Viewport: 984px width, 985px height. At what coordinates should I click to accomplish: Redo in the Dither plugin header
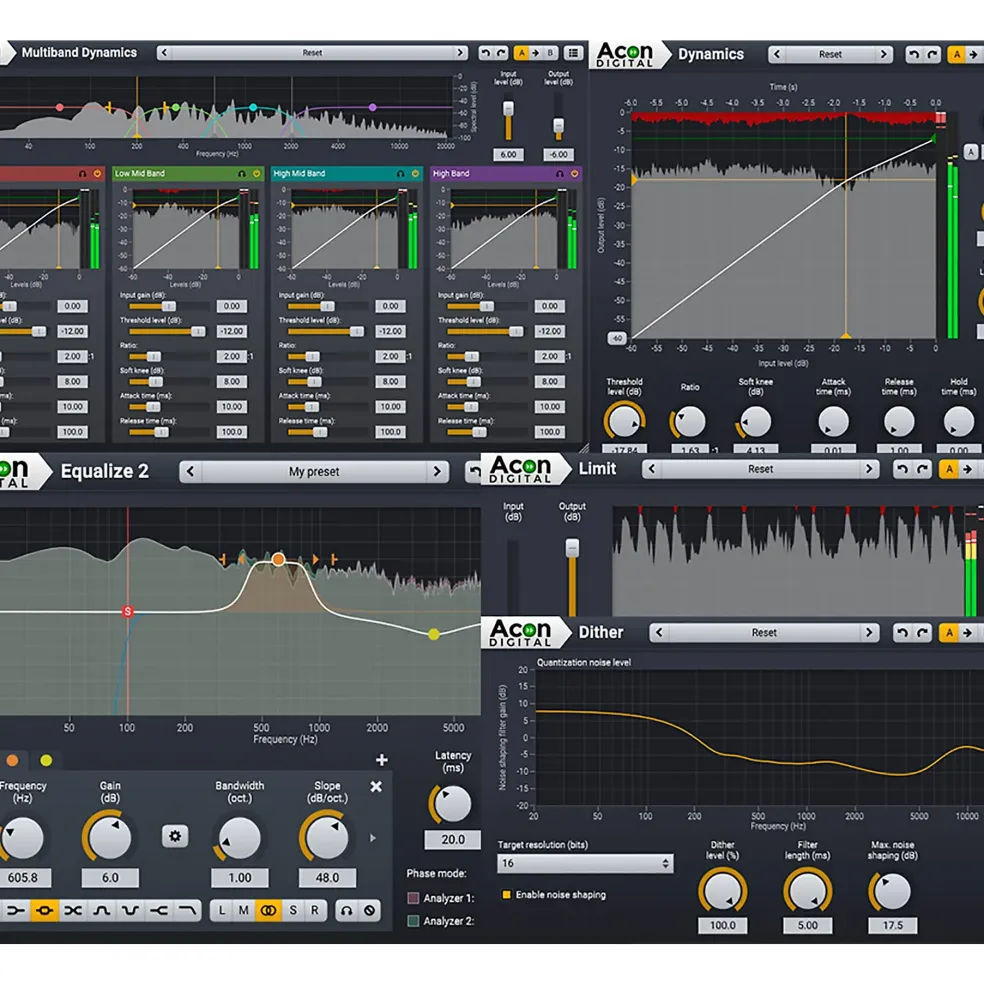tap(922, 633)
